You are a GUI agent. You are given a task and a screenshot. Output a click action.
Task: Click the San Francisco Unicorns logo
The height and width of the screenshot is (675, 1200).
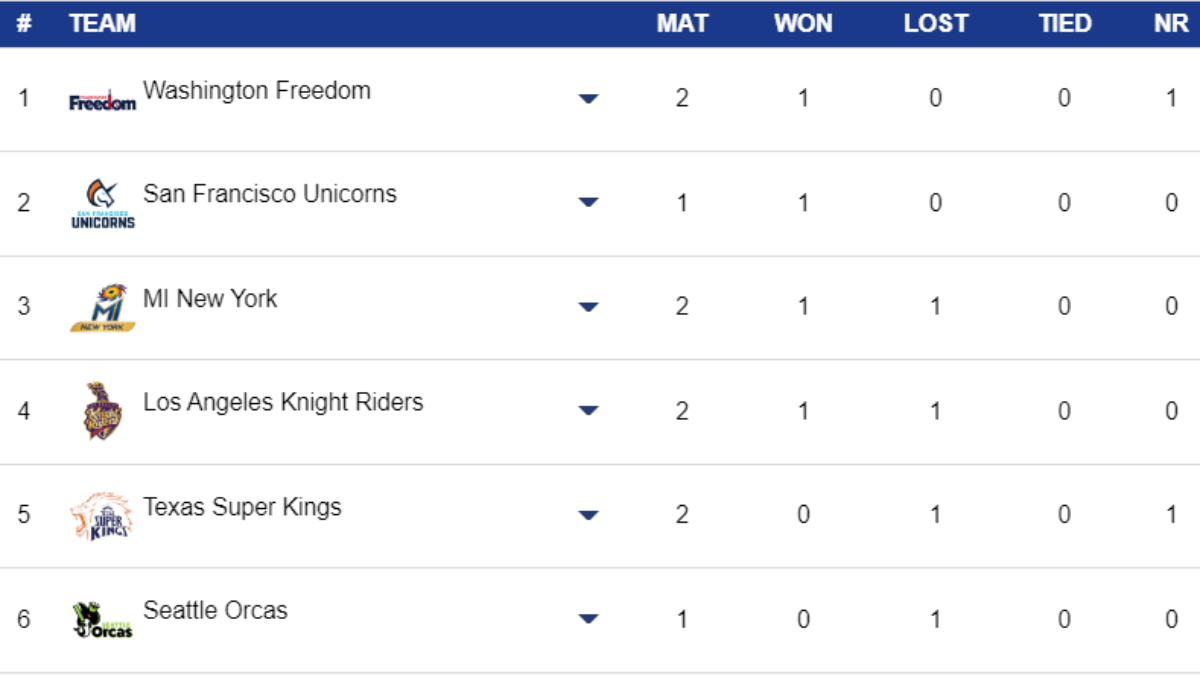(102, 204)
